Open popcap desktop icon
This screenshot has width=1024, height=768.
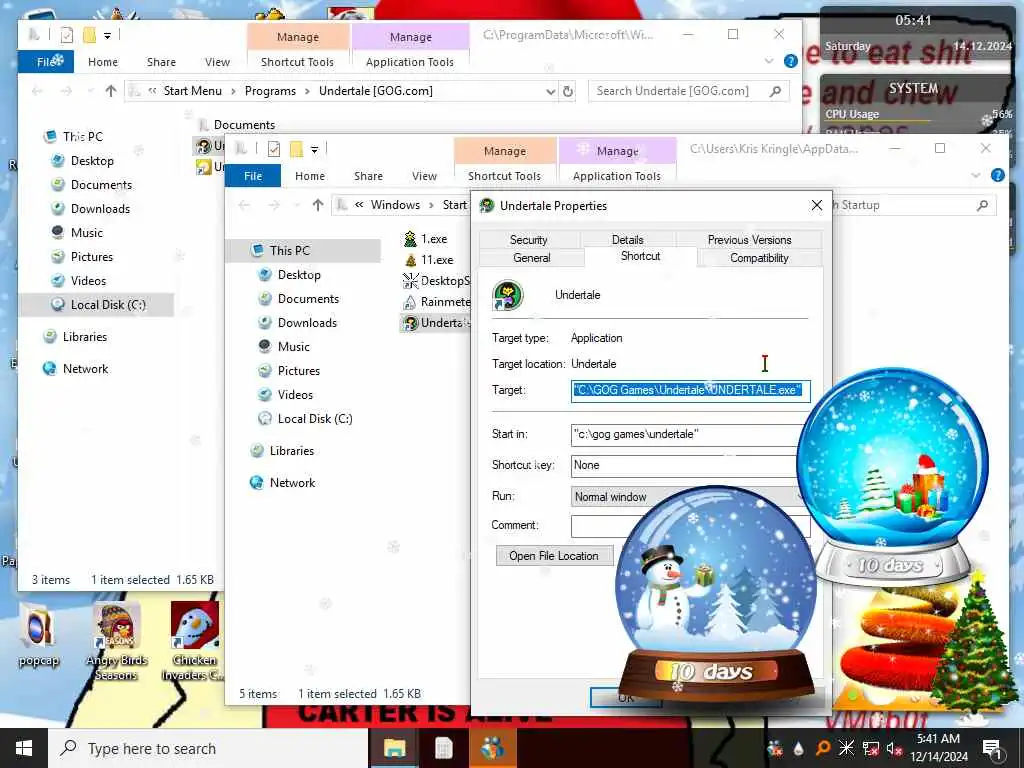point(39,637)
